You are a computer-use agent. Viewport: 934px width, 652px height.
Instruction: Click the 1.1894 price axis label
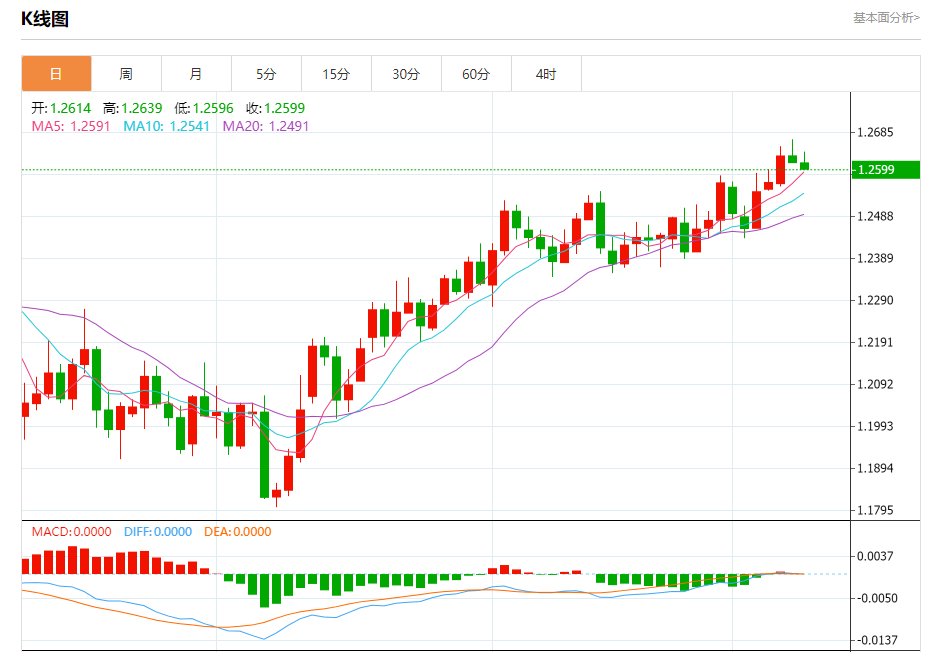pyautogui.click(x=875, y=468)
